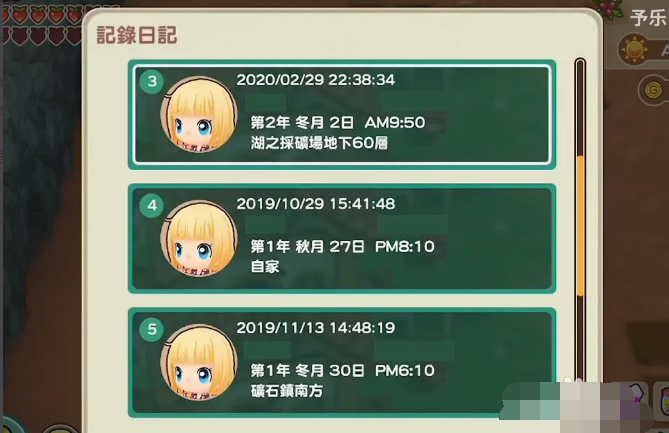
Task: Click the gold coin G icon
Action: coord(652,90)
